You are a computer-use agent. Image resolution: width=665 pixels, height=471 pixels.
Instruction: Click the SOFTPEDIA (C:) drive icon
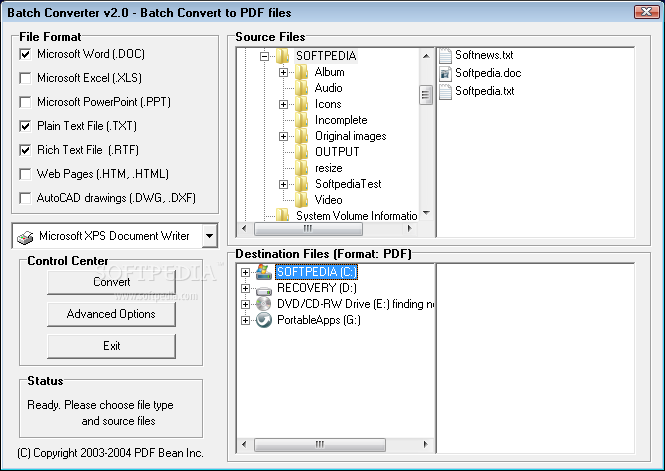(x=264, y=272)
